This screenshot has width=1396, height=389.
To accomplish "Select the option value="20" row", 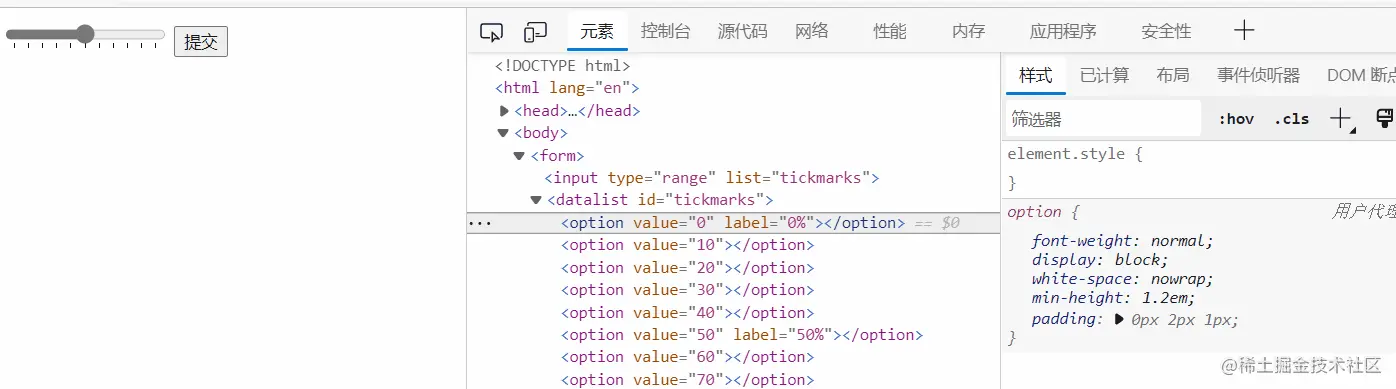I will point(687,268).
